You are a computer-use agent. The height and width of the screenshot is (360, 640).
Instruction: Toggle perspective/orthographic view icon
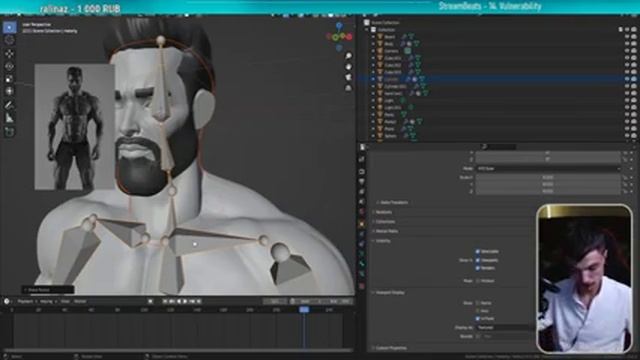pos(348,88)
